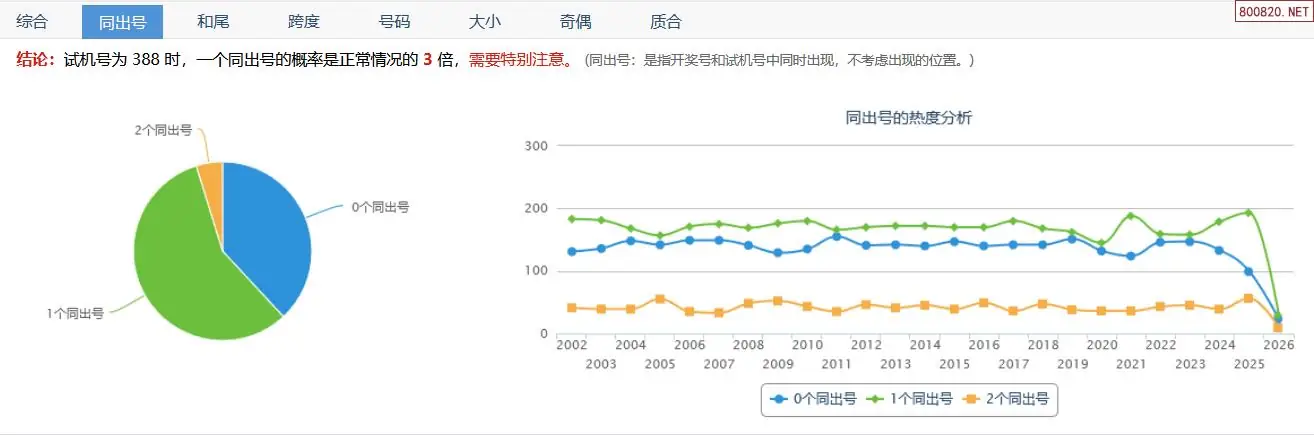Select the 质合 tab
This screenshot has width=1314, height=436.
coord(665,21)
